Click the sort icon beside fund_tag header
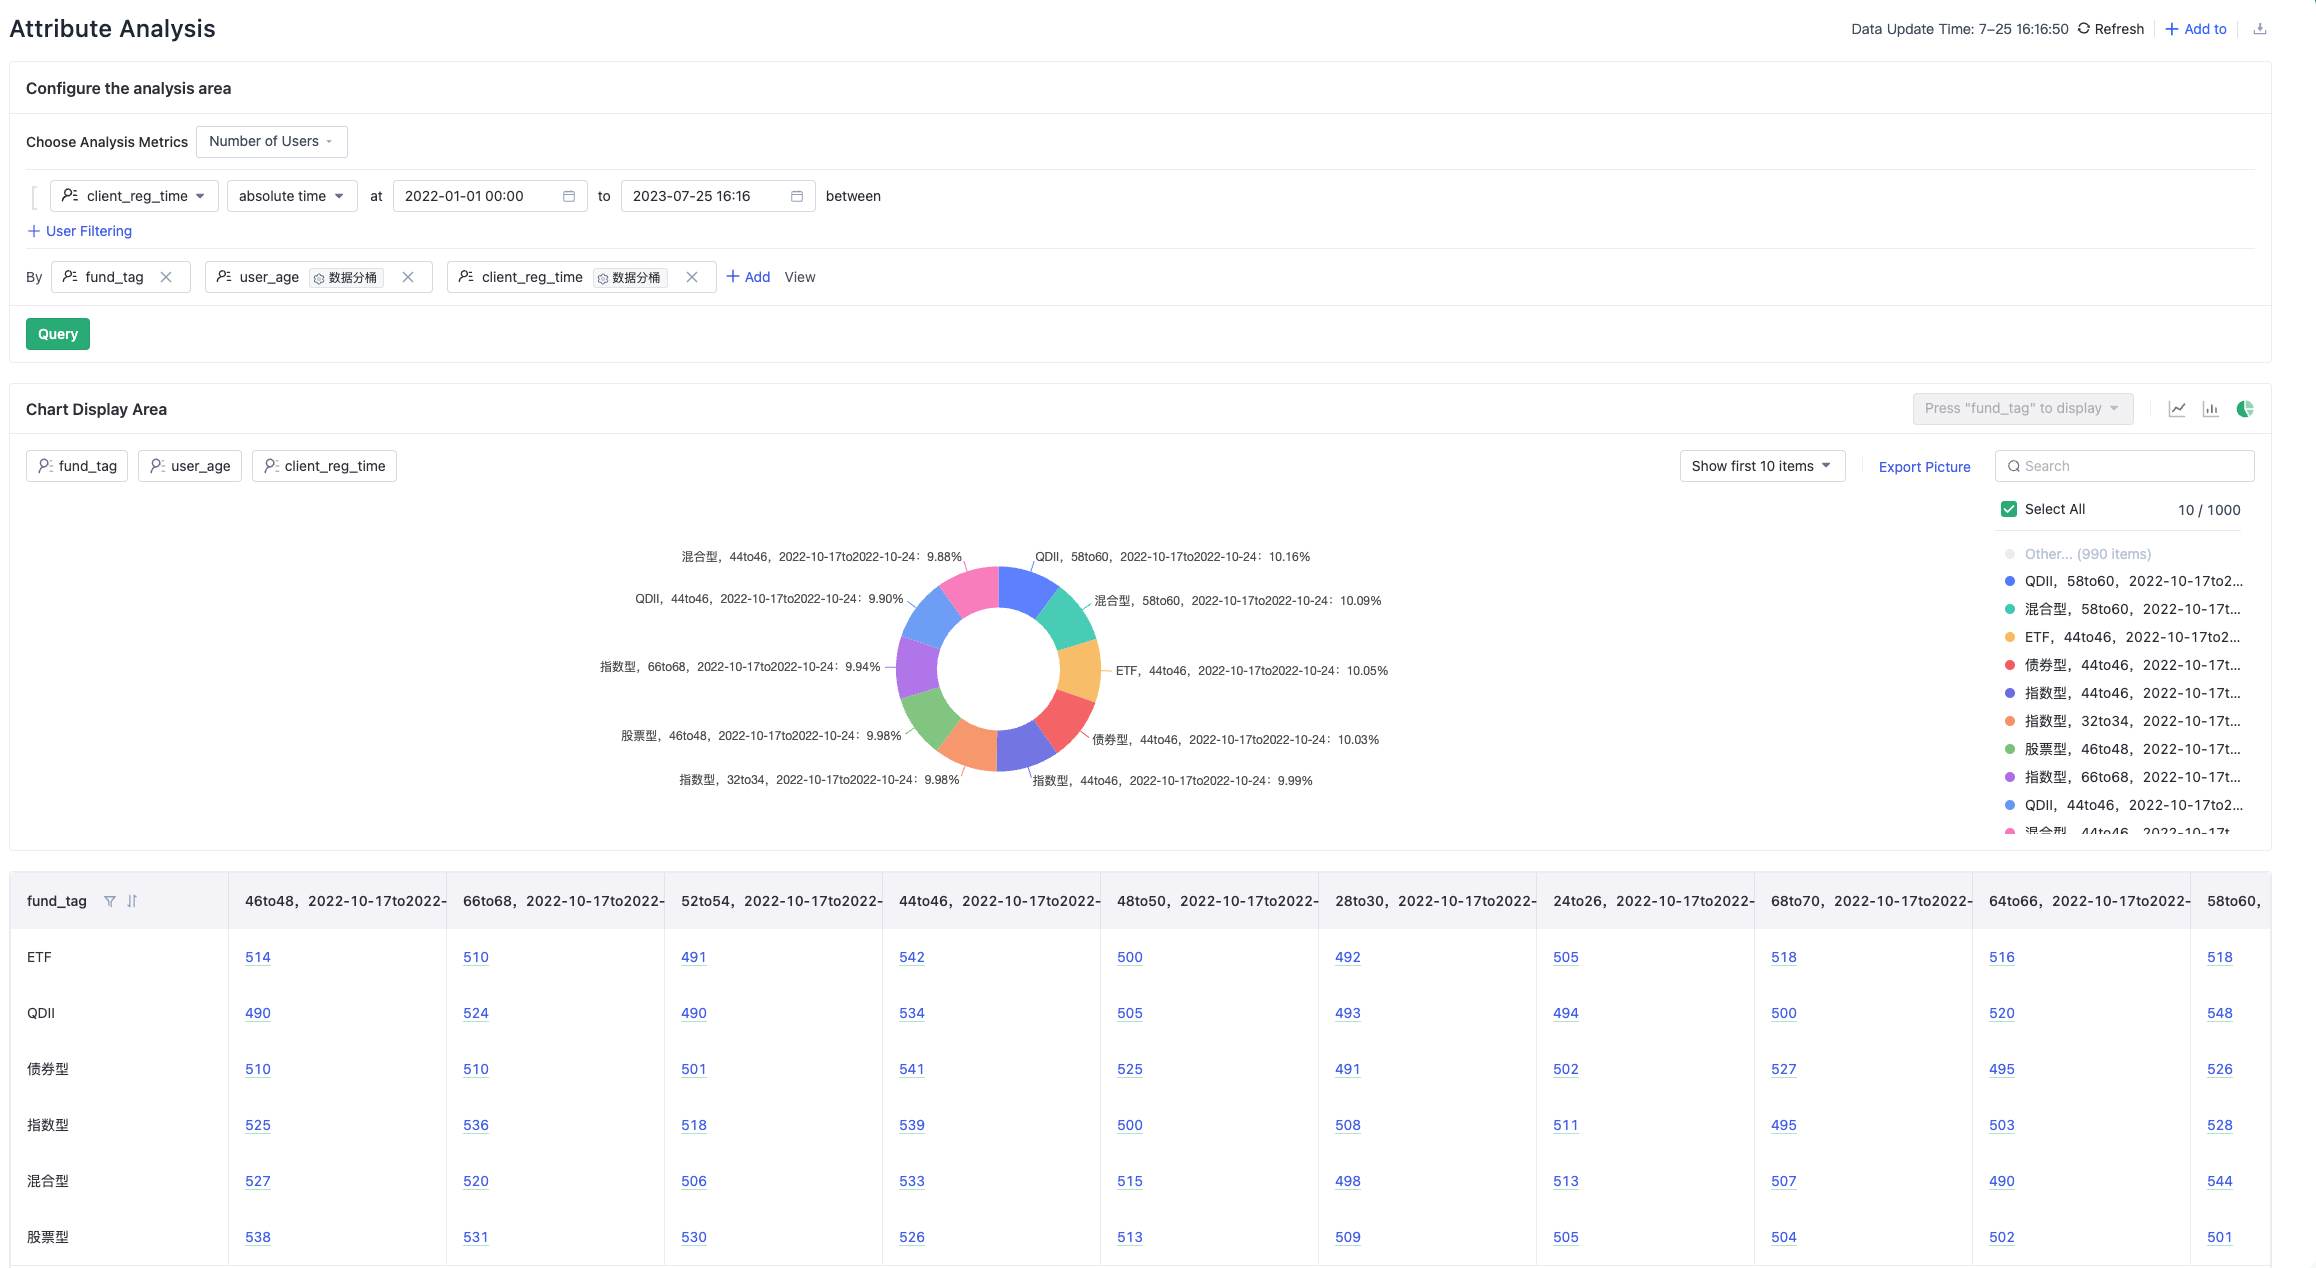 (132, 900)
